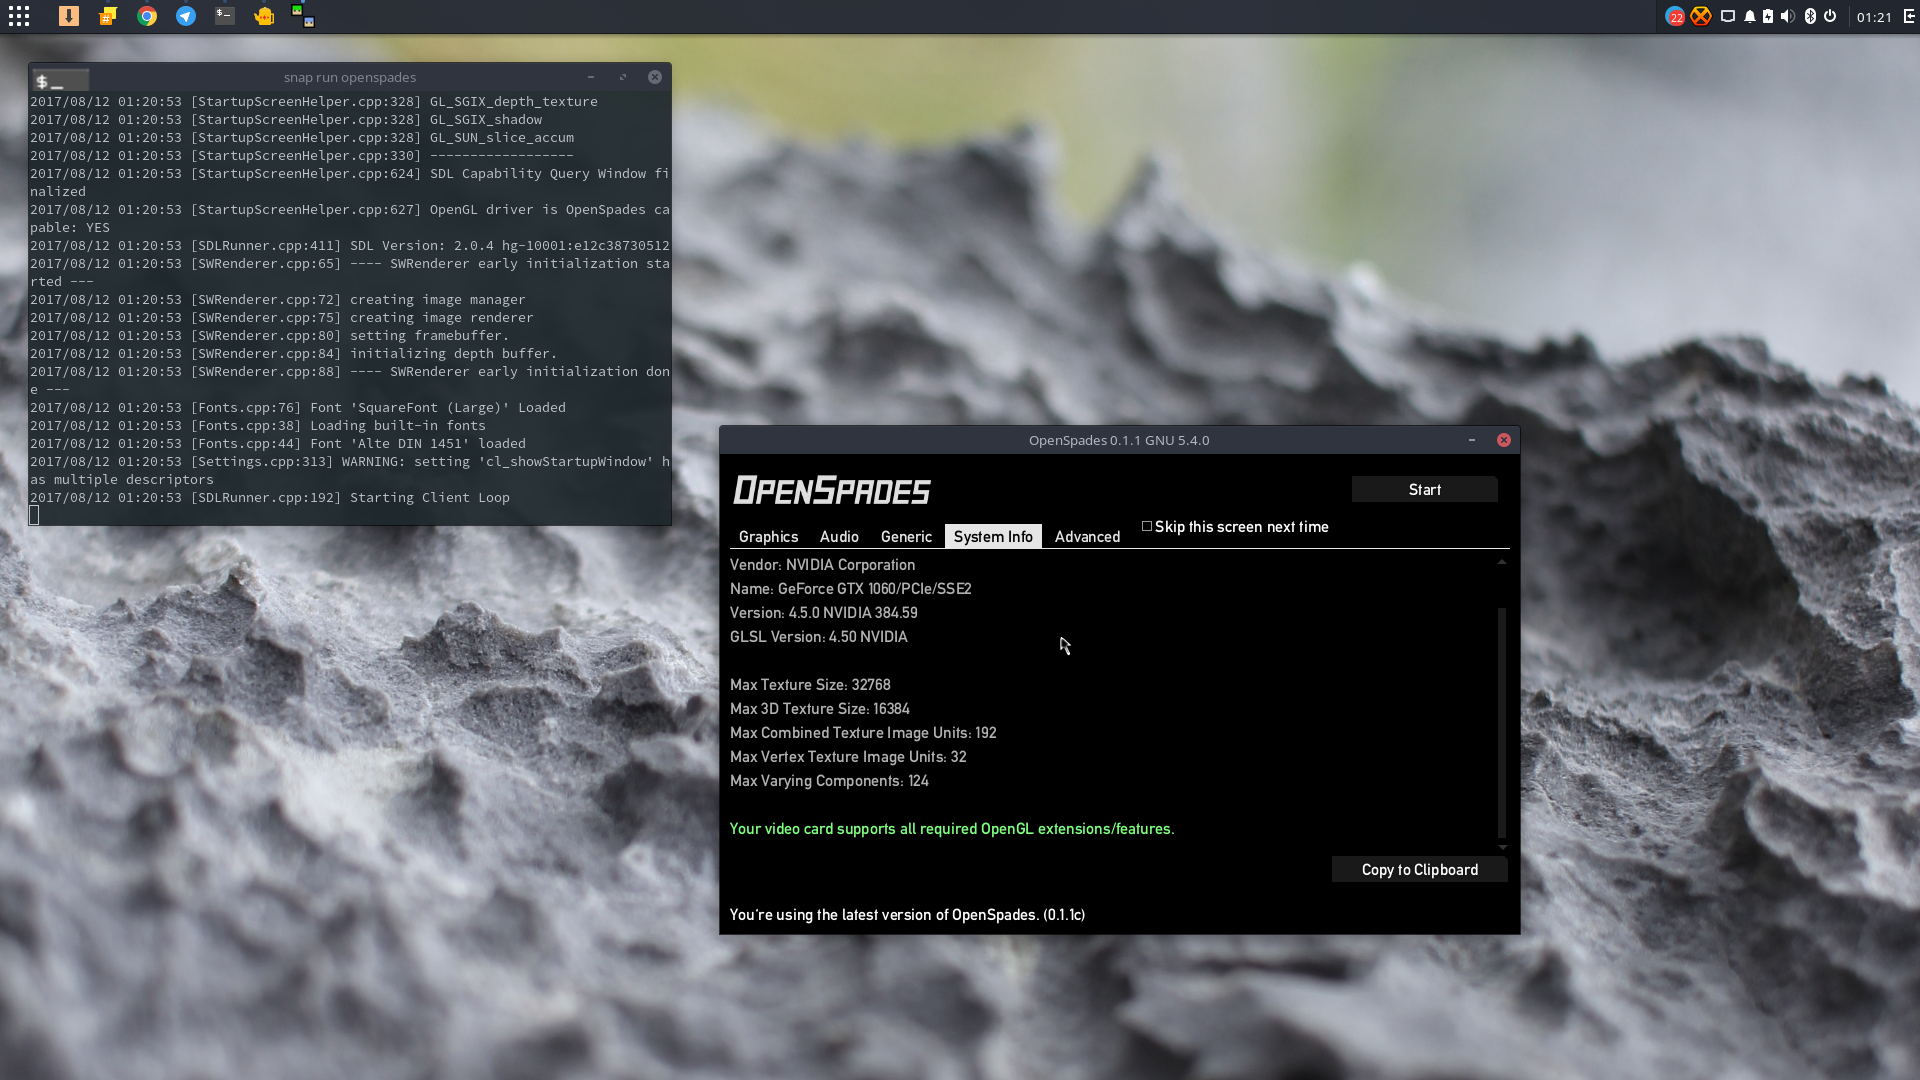Open the display/screen tray indicator
The height and width of the screenshot is (1080, 1920).
coord(1728,16)
